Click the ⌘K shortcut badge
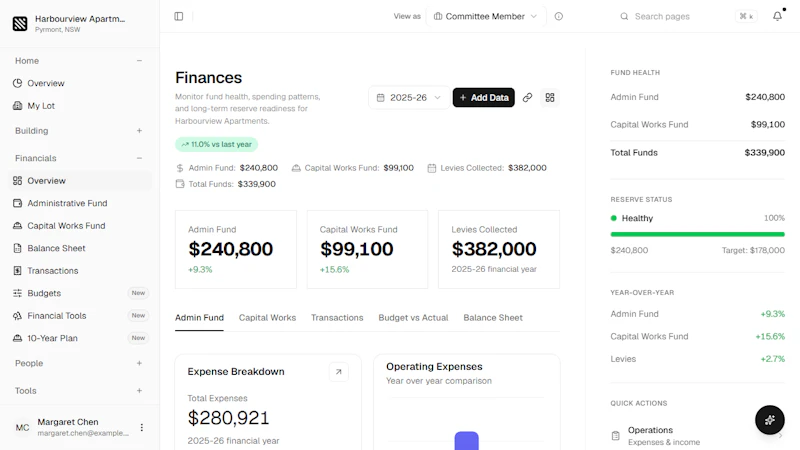Screen dimensions: 800x450 coord(746,16)
